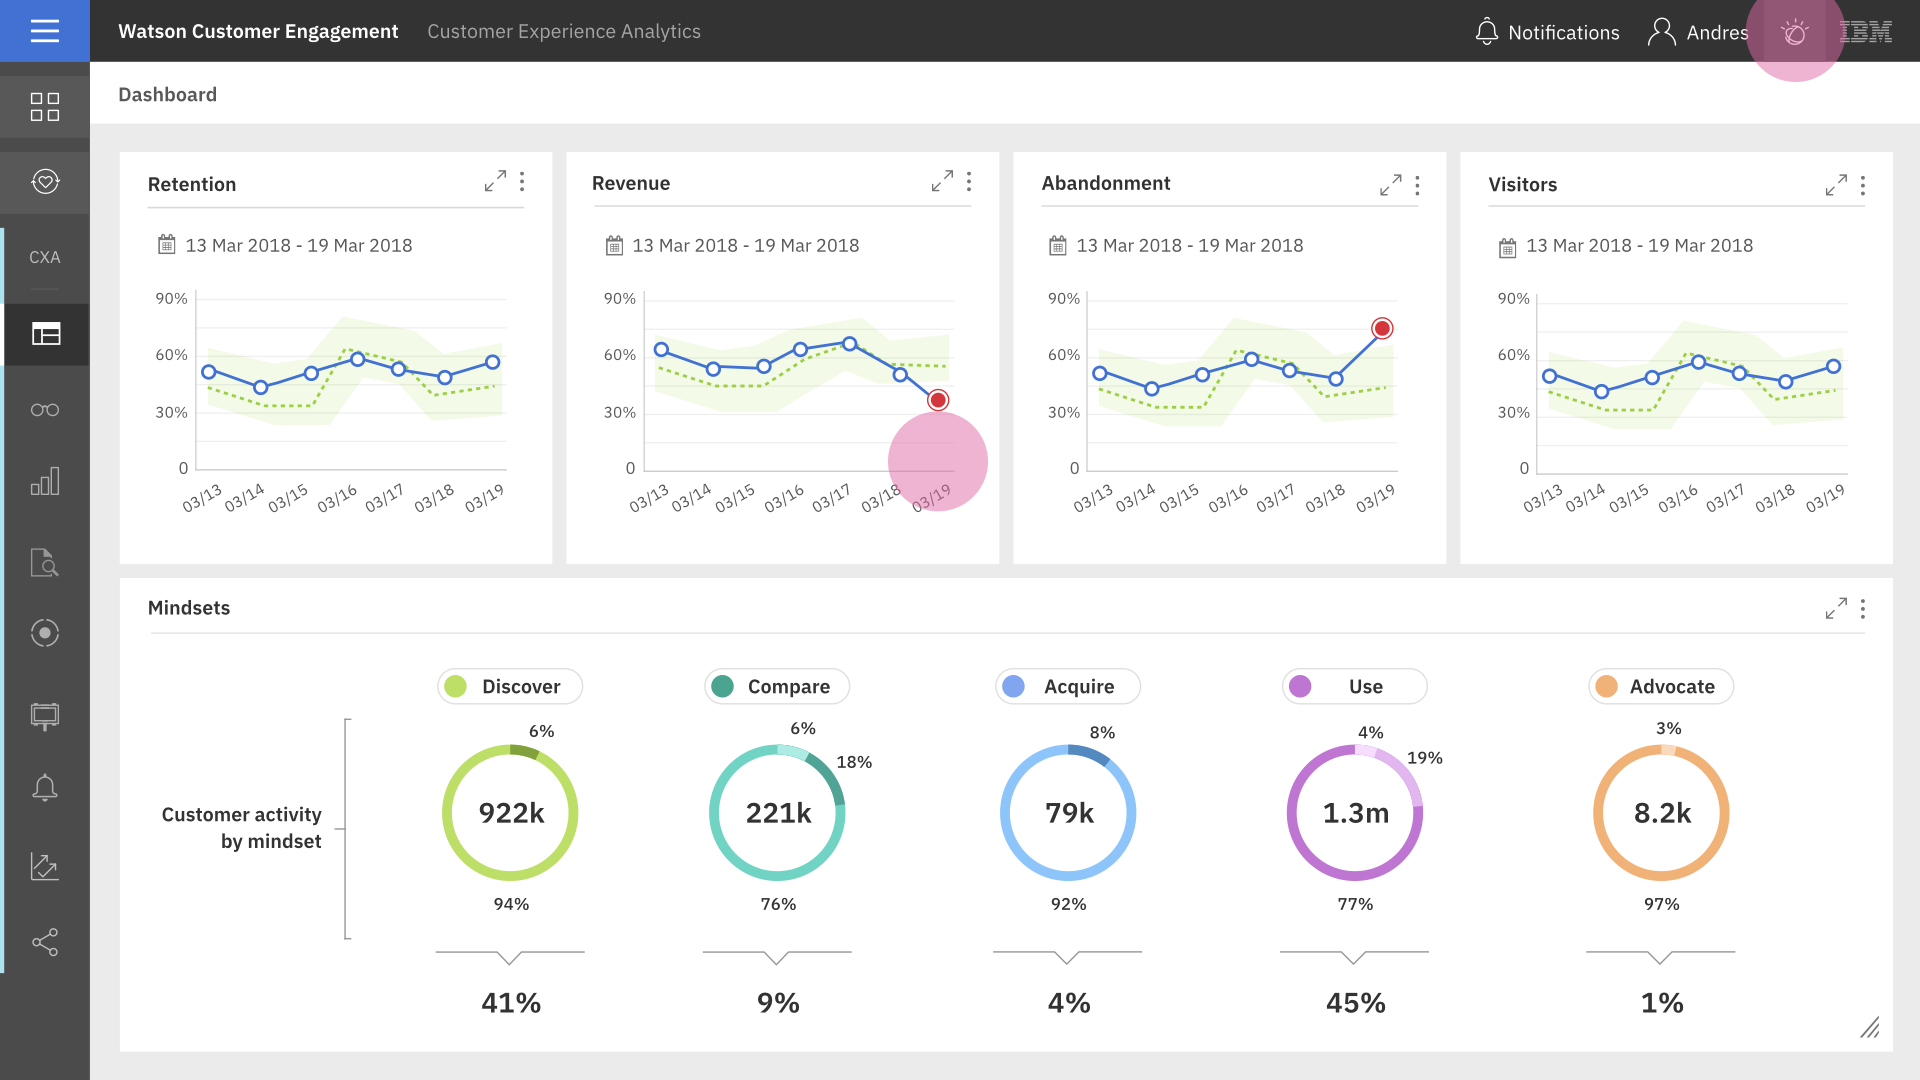
Task: Open the hamburger main menu
Action: [x=45, y=31]
